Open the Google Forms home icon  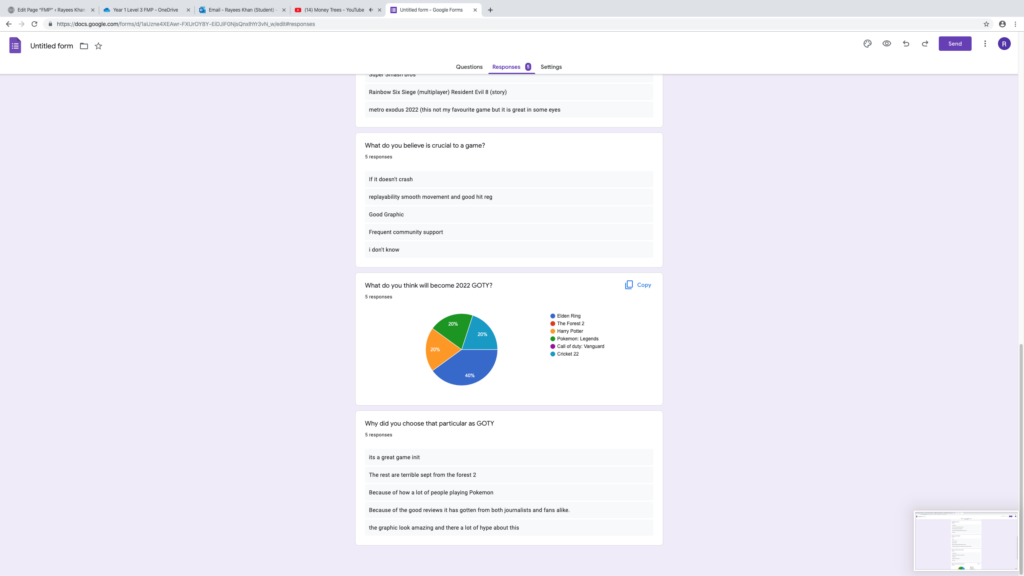coord(15,46)
